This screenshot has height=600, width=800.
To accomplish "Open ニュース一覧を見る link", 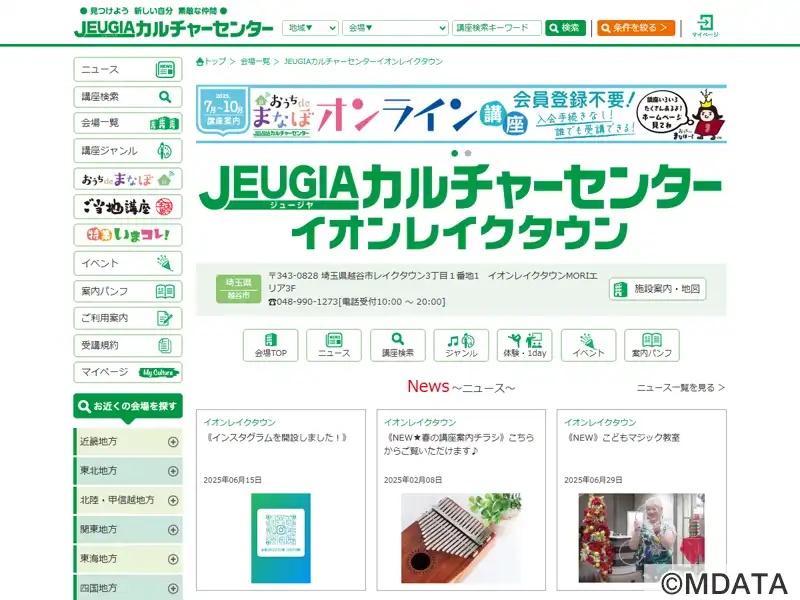I will pos(681,388).
